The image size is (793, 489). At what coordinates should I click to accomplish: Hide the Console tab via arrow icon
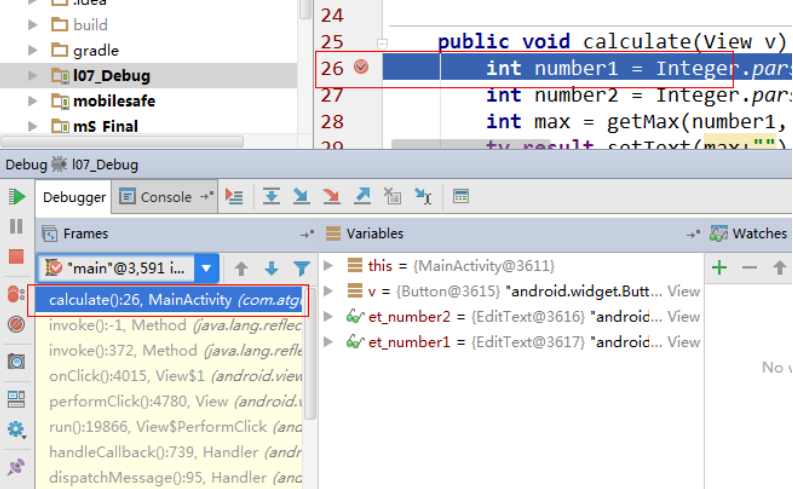pyautogui.click(x=206, y=195)
